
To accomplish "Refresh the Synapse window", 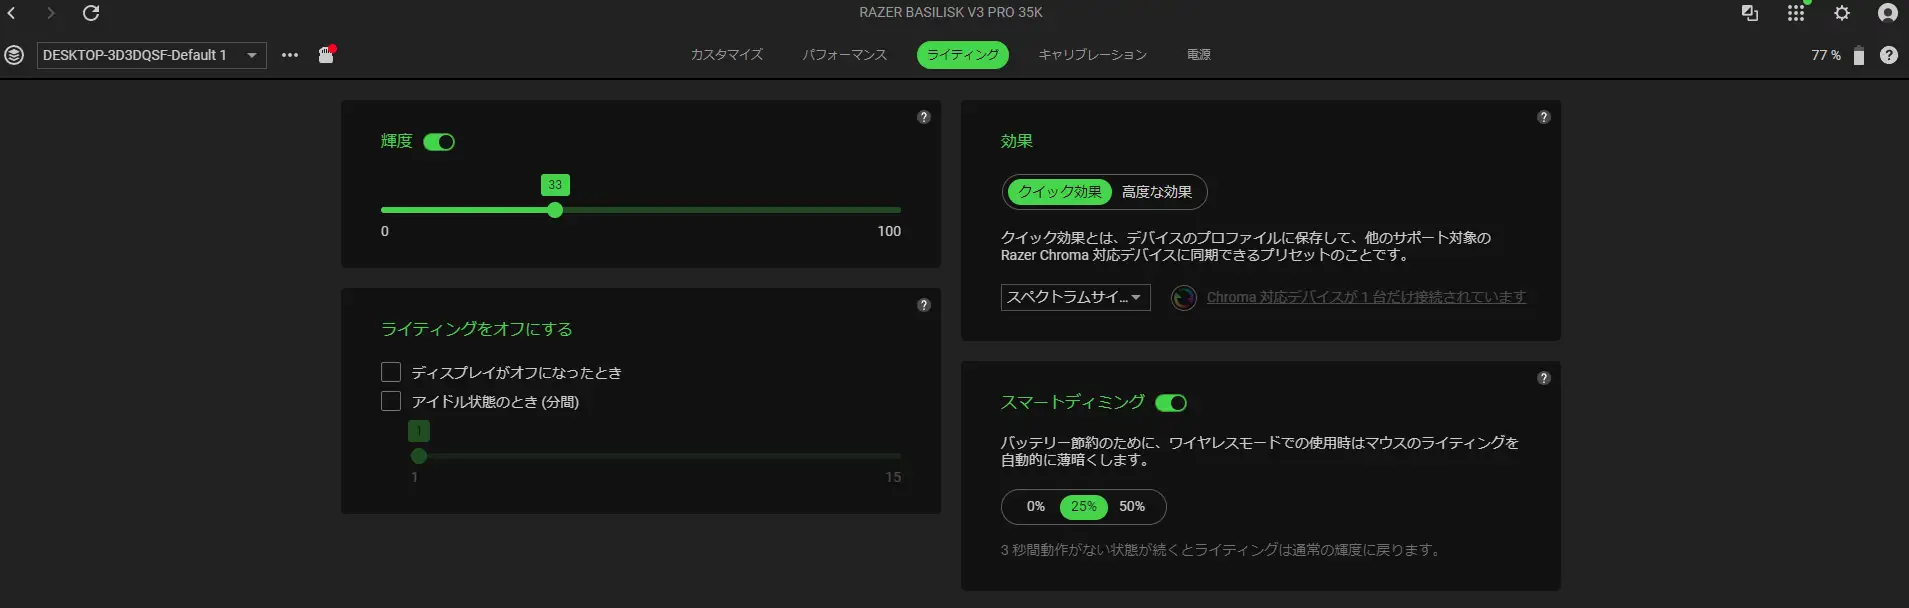I will (91, 13).
